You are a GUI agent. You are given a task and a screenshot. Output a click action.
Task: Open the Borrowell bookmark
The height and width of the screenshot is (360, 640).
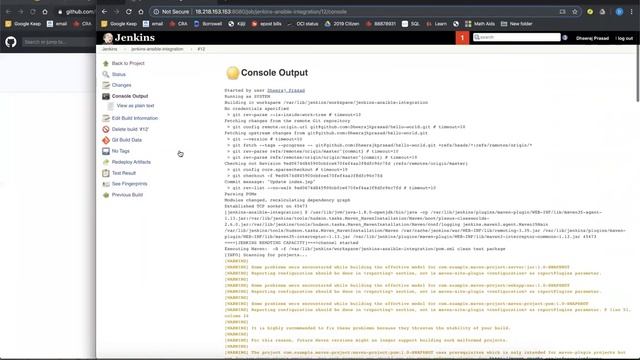(x=208, y=24)
